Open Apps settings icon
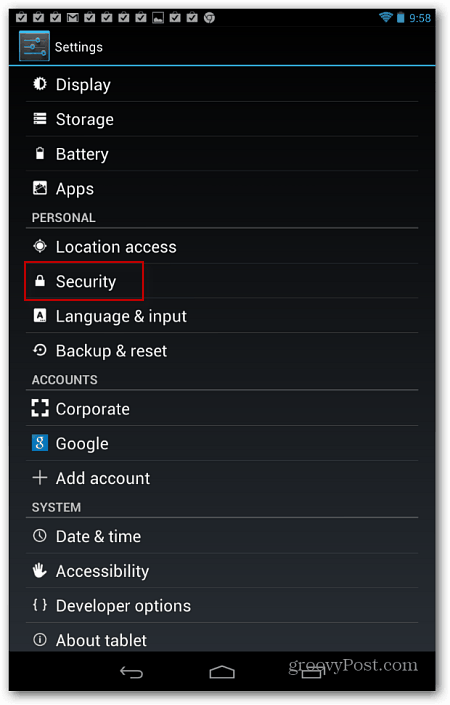Screen dimensions: 450x705 coord(40,188)
